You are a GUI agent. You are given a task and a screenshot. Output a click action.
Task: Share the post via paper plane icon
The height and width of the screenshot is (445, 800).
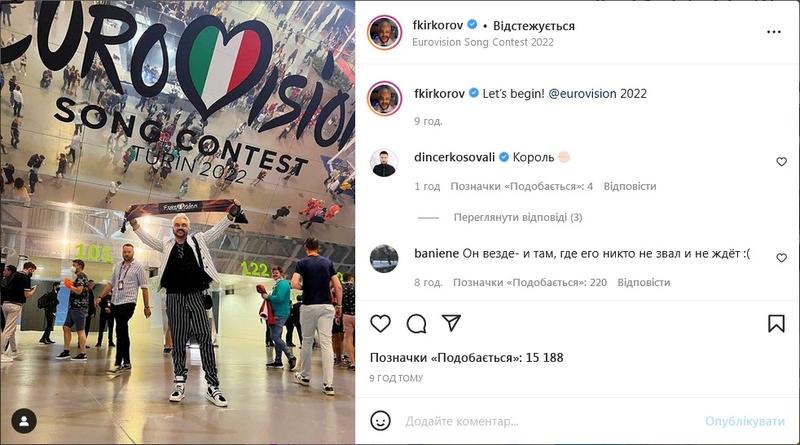(452, 323)
